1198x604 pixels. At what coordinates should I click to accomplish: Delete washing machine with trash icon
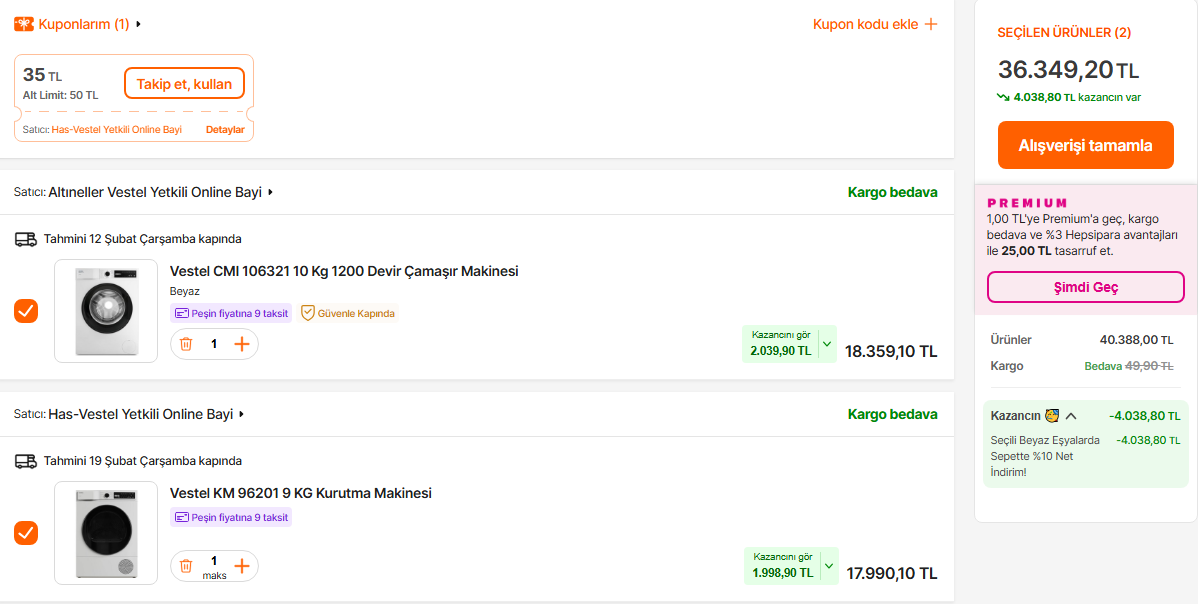[186, 344]
